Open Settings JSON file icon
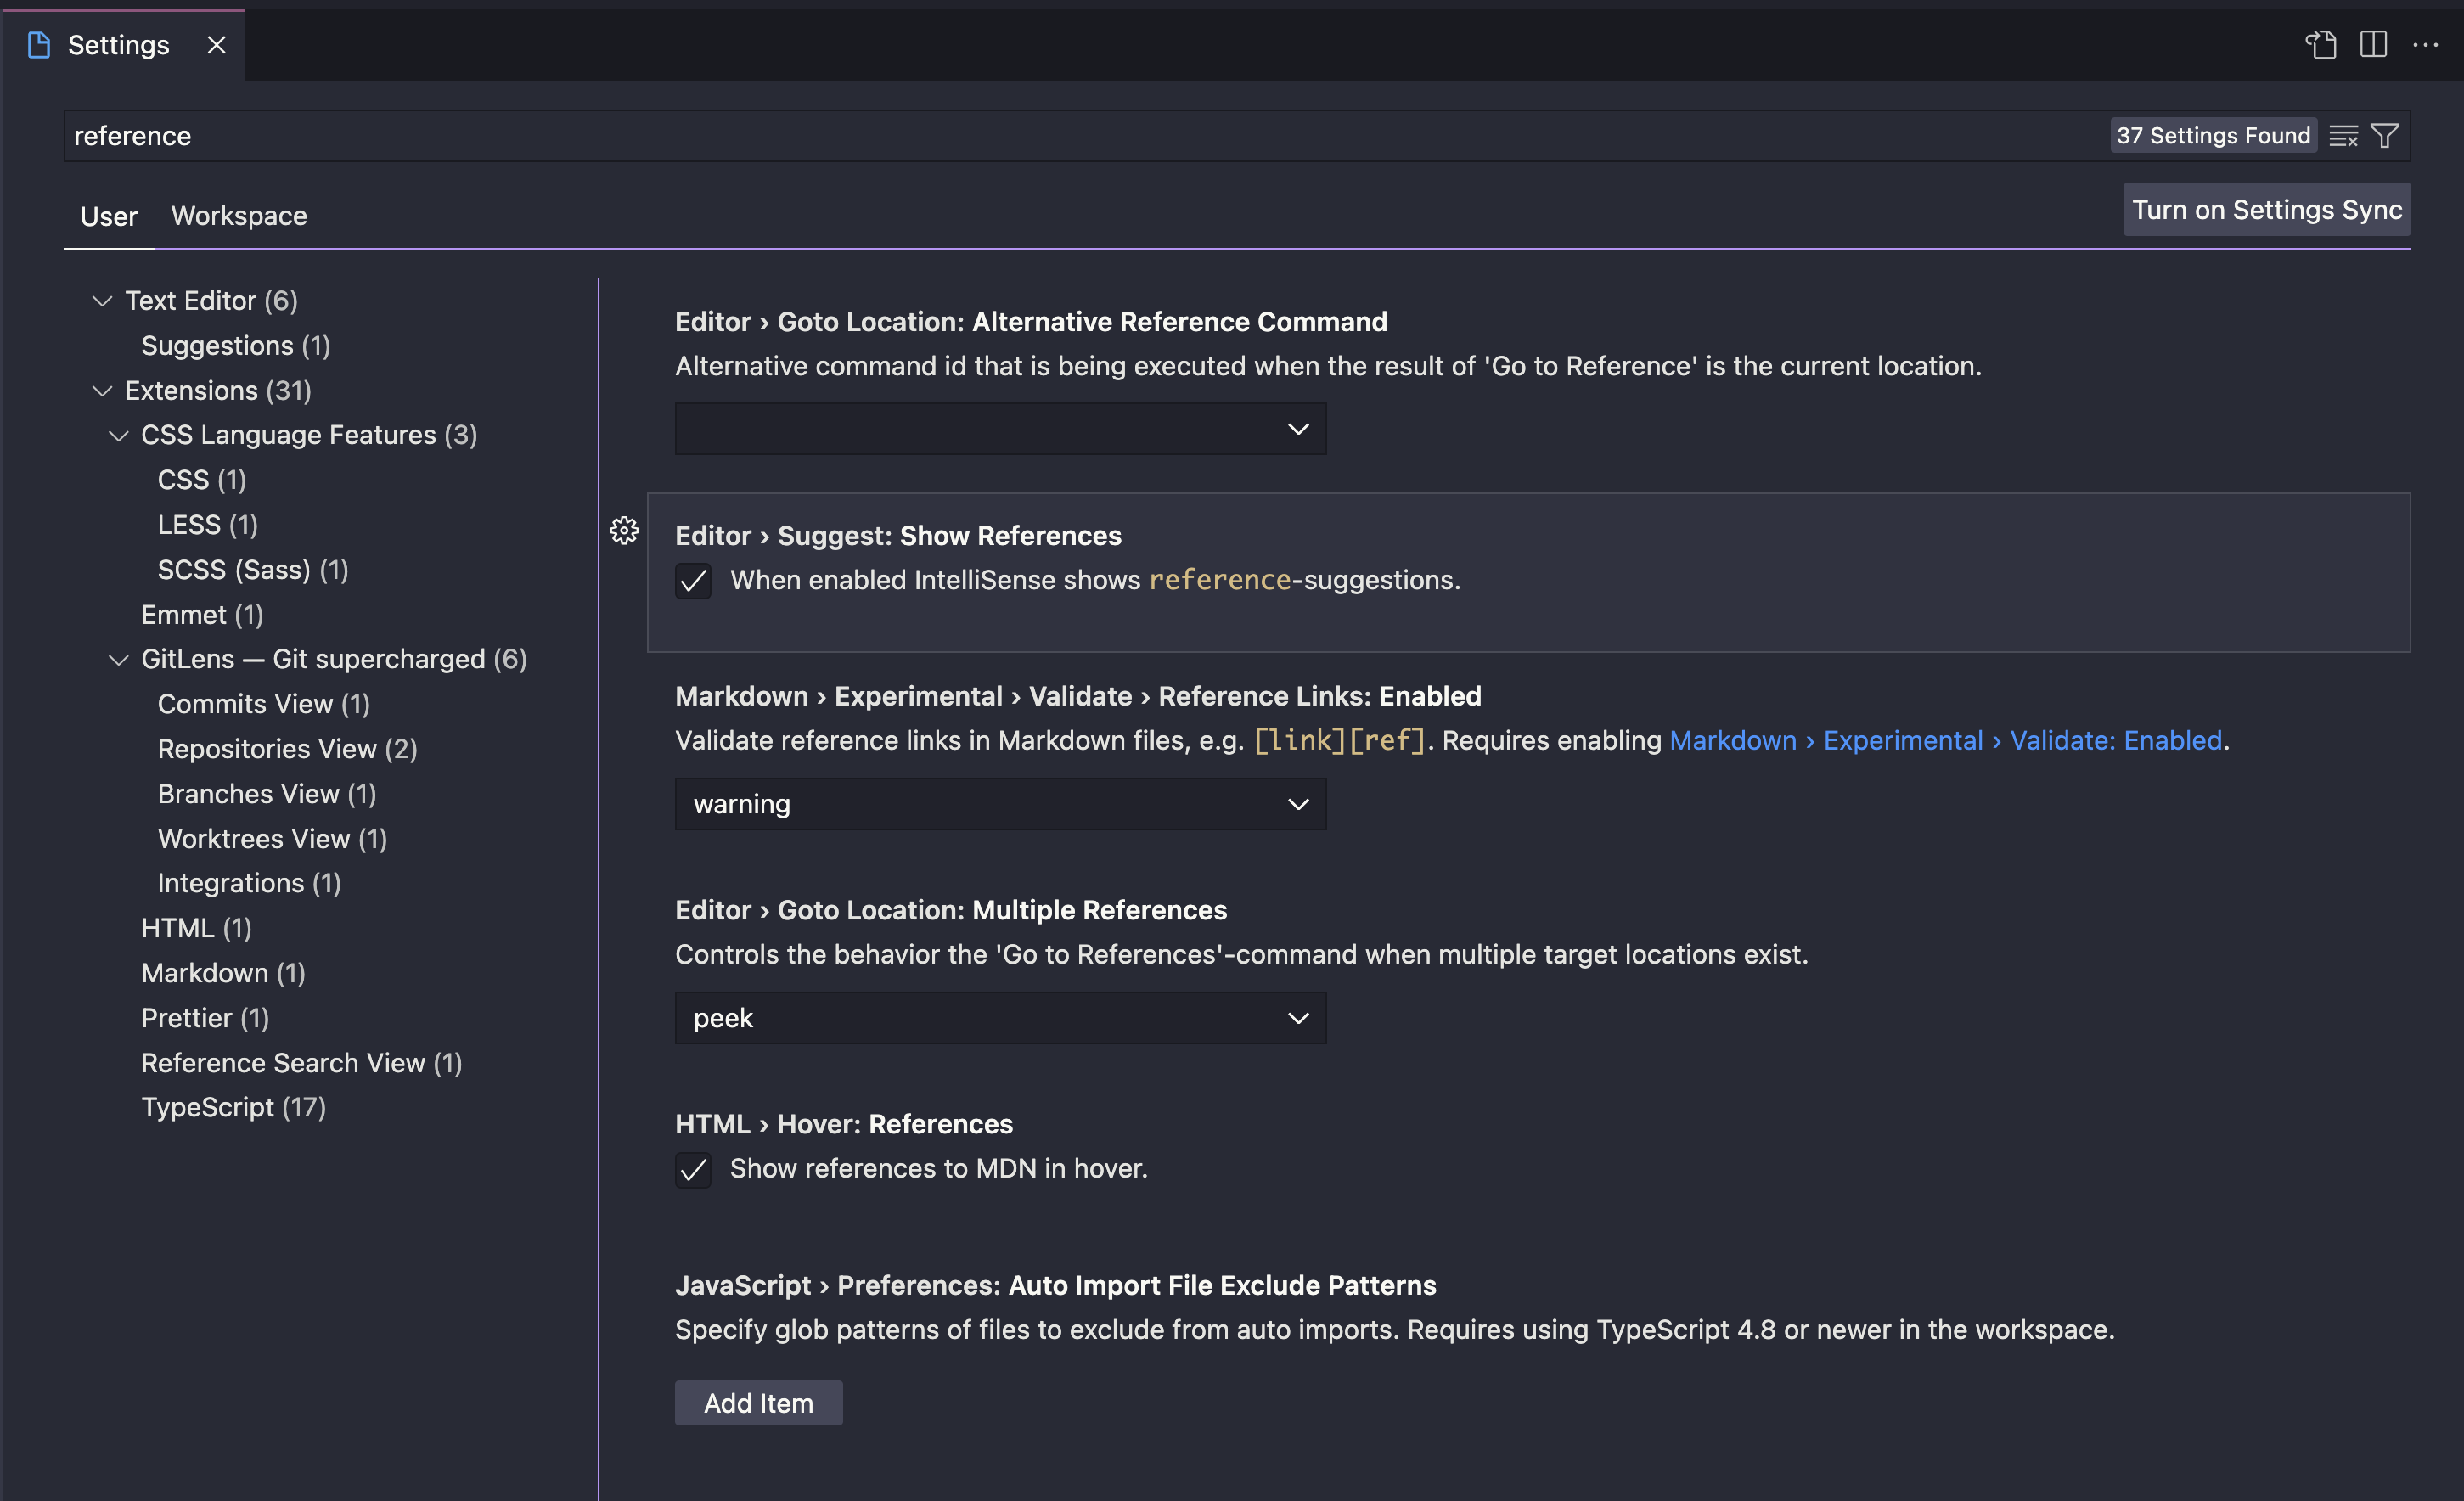This screenshot has width=2464, height=1501. 2321,45
